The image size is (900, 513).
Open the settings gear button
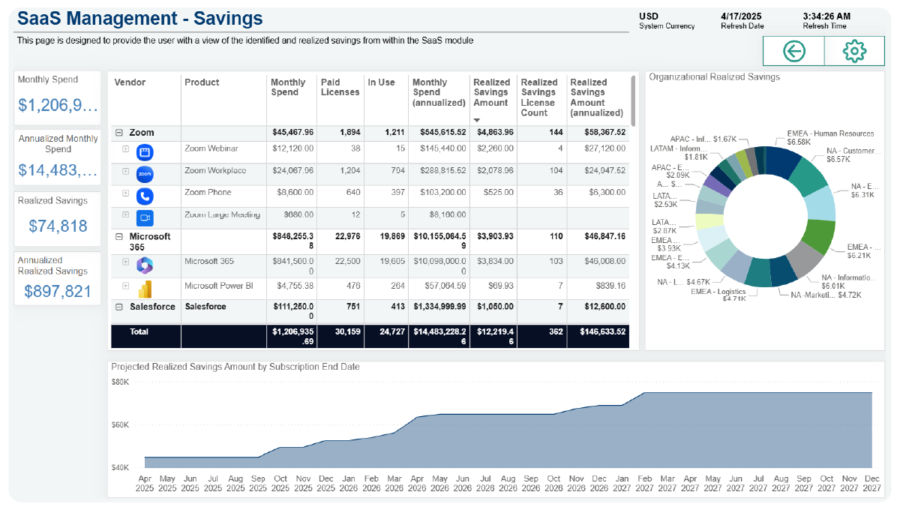pos(854,51)
